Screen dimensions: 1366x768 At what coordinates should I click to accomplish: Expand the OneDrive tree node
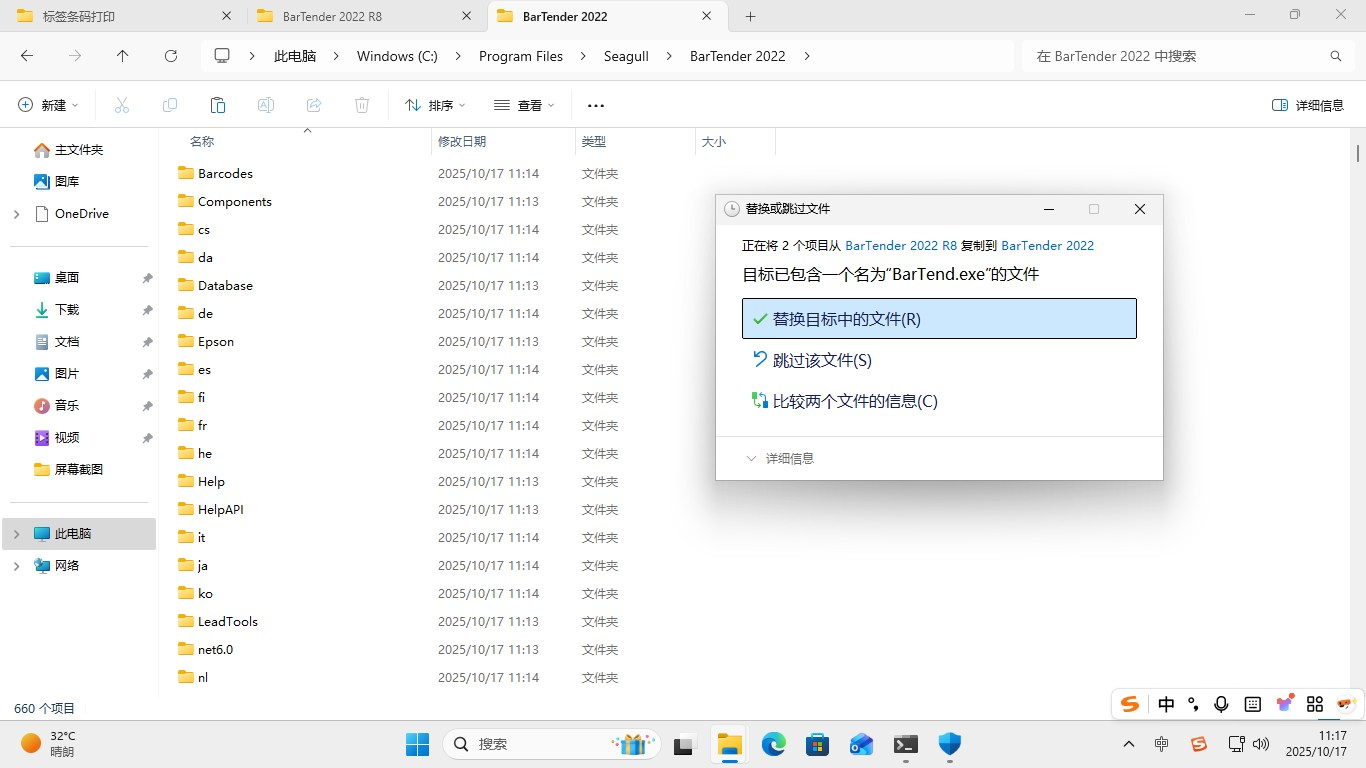tap(17, 213)
